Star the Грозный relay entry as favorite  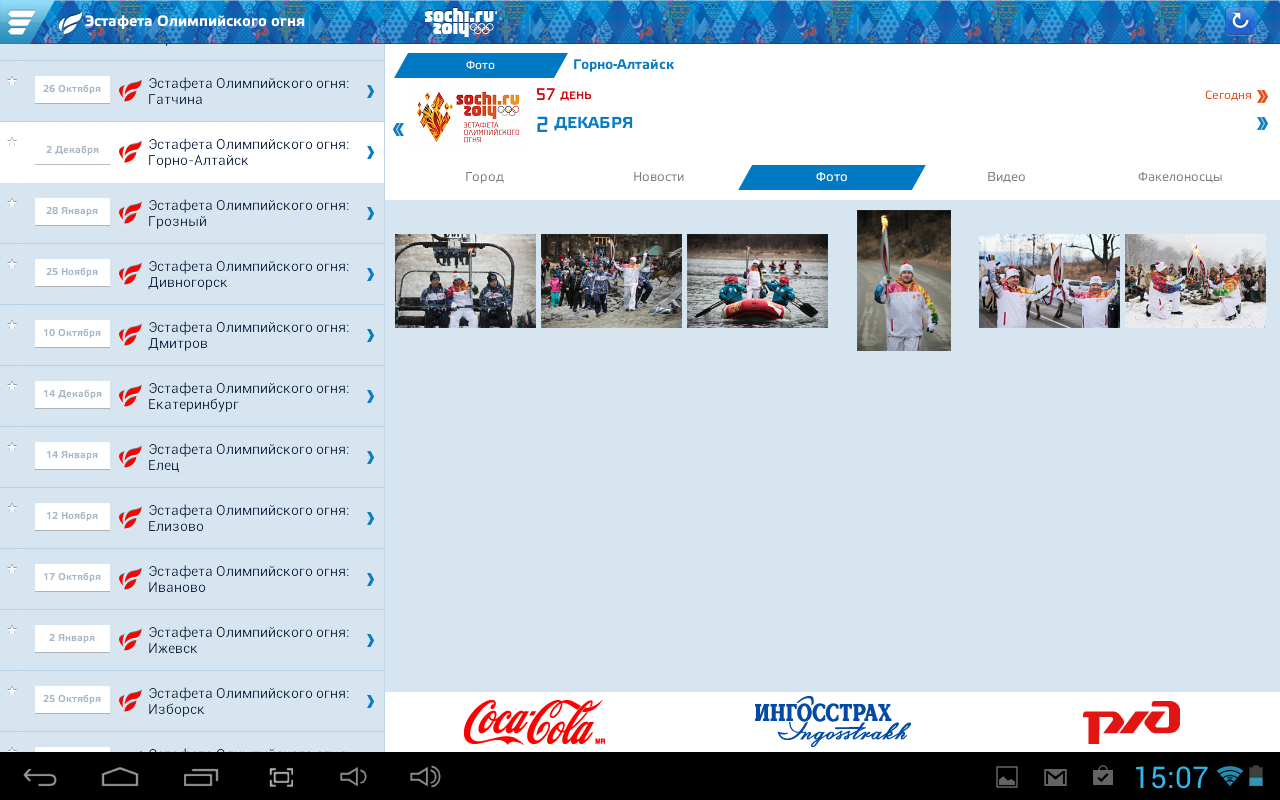12,202
